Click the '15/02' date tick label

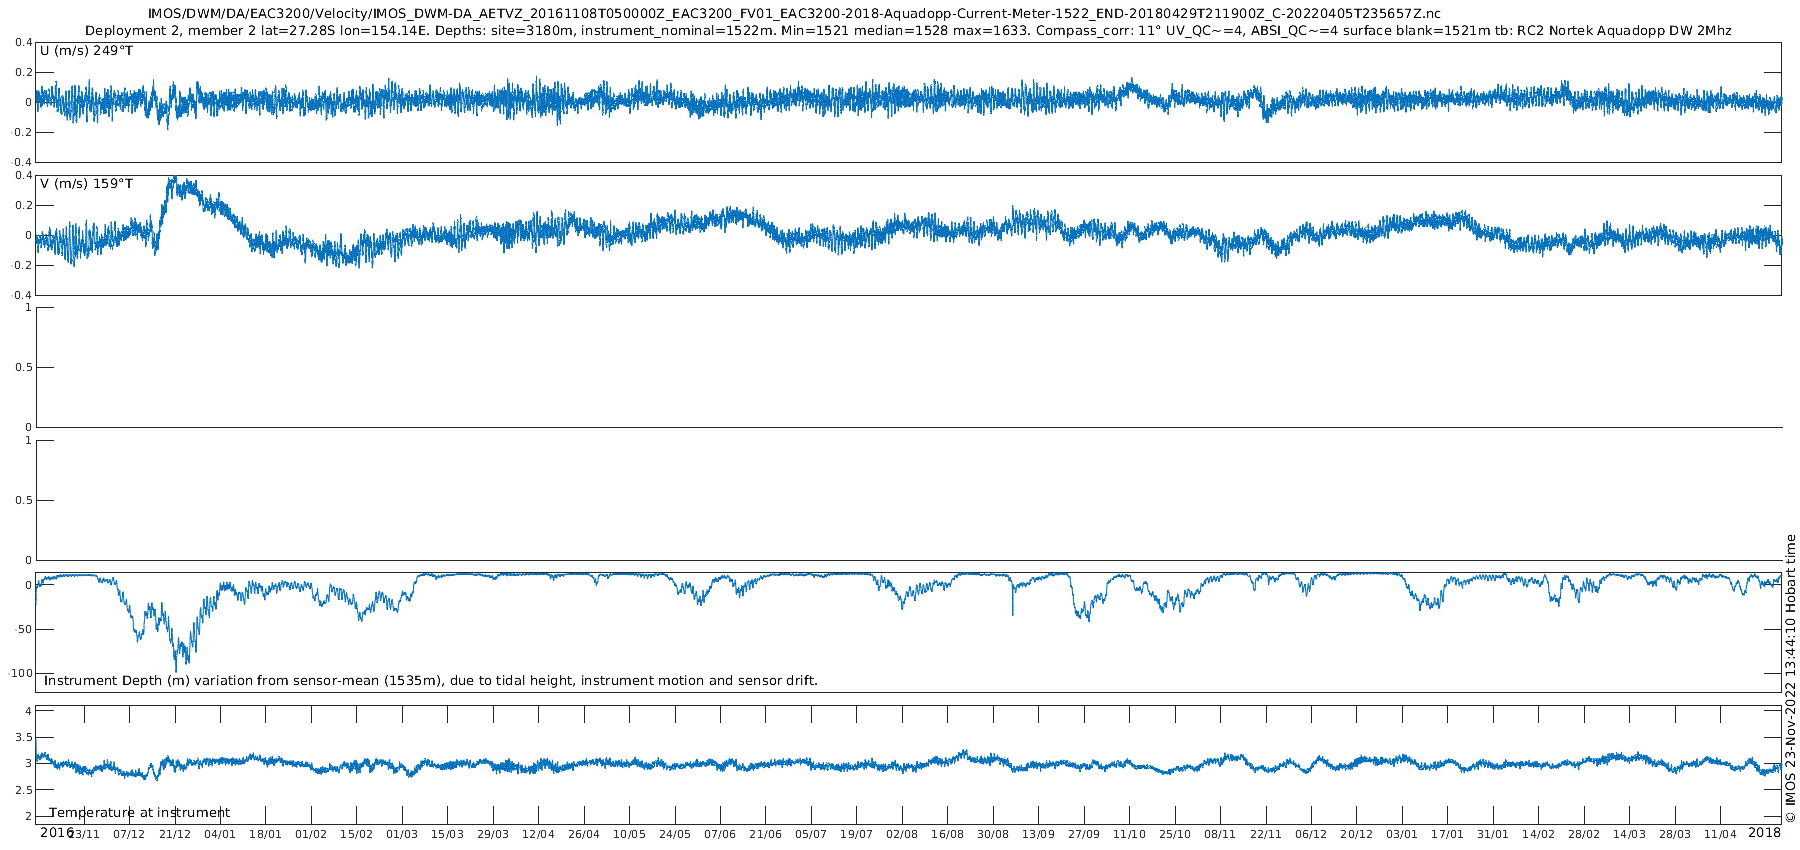click(357, 834)
